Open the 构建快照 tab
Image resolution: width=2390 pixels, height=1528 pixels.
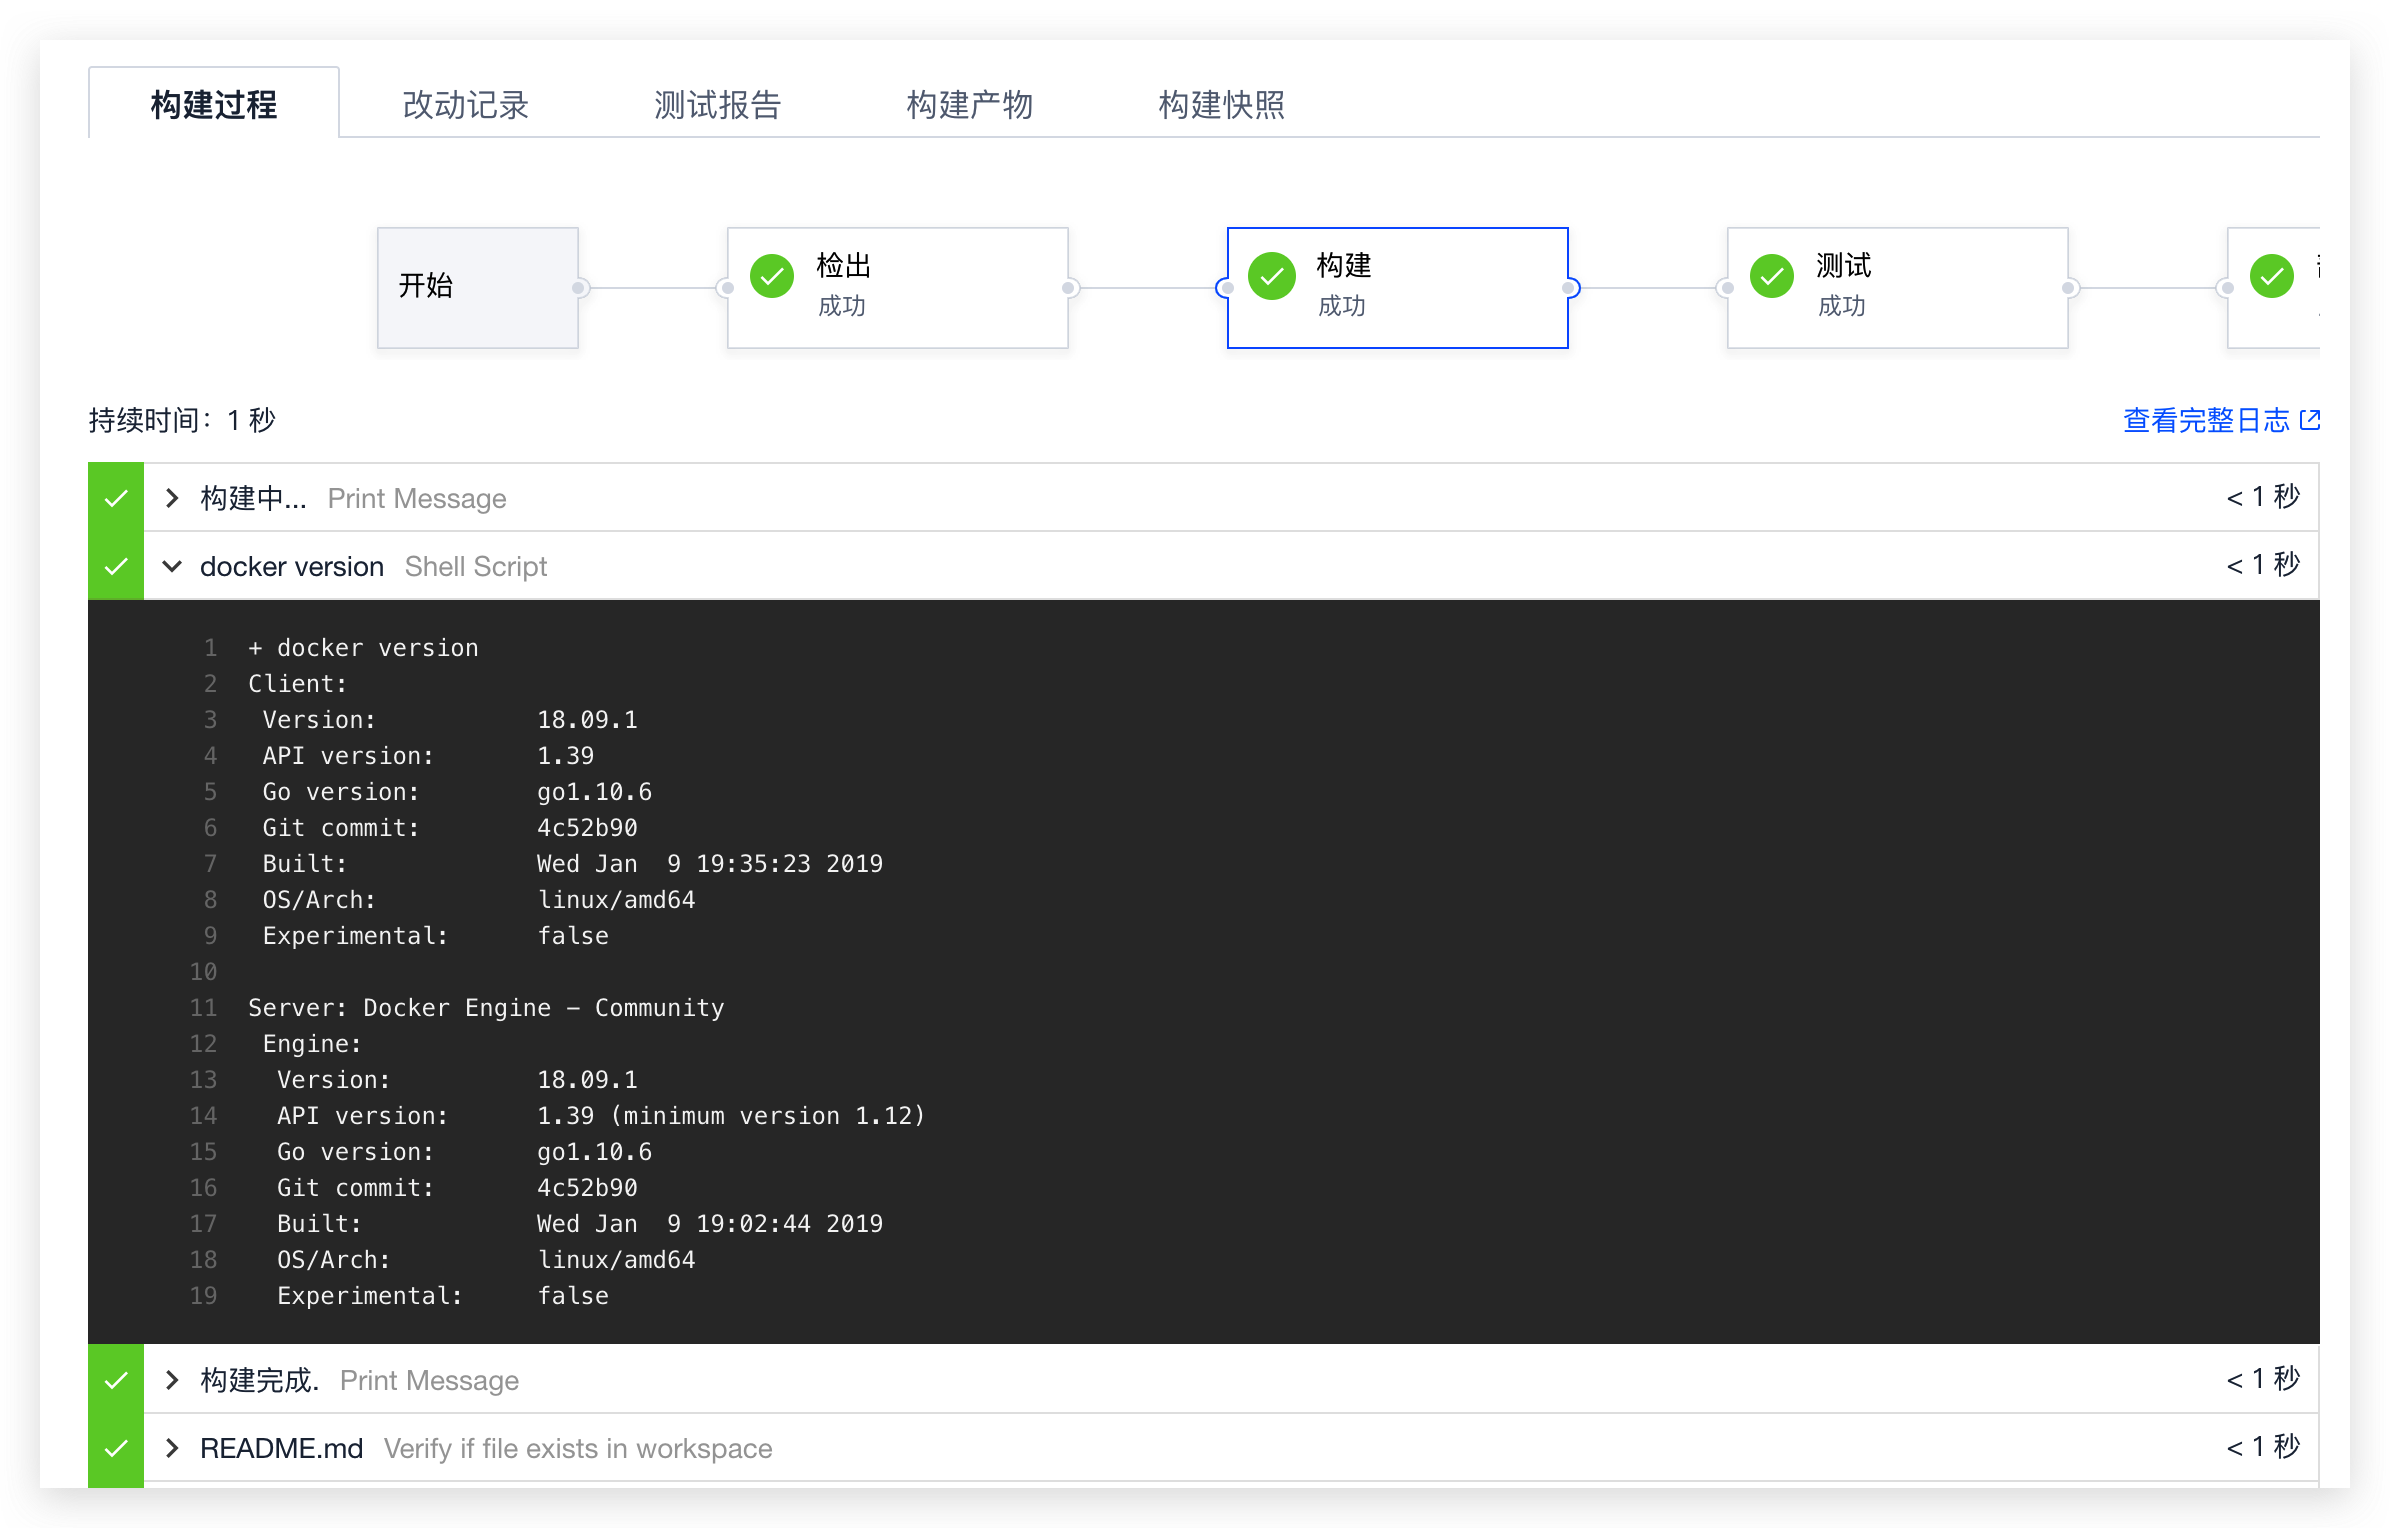pos(1221,104)
